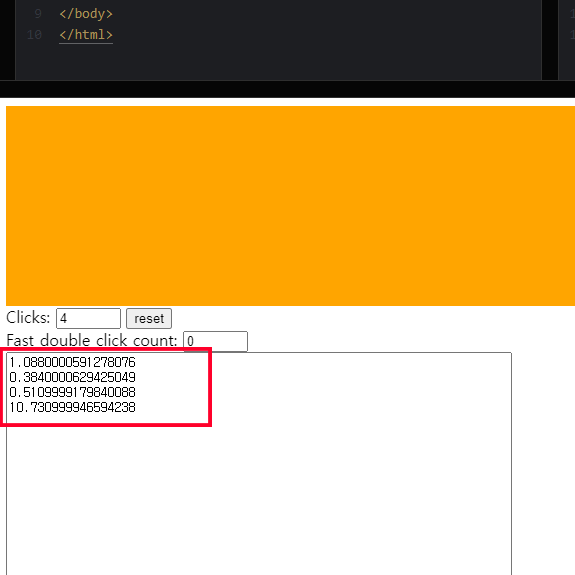Select the Fast double click count field
The height and width of the screenshot is (575, 575).
(x=215, y=341)
